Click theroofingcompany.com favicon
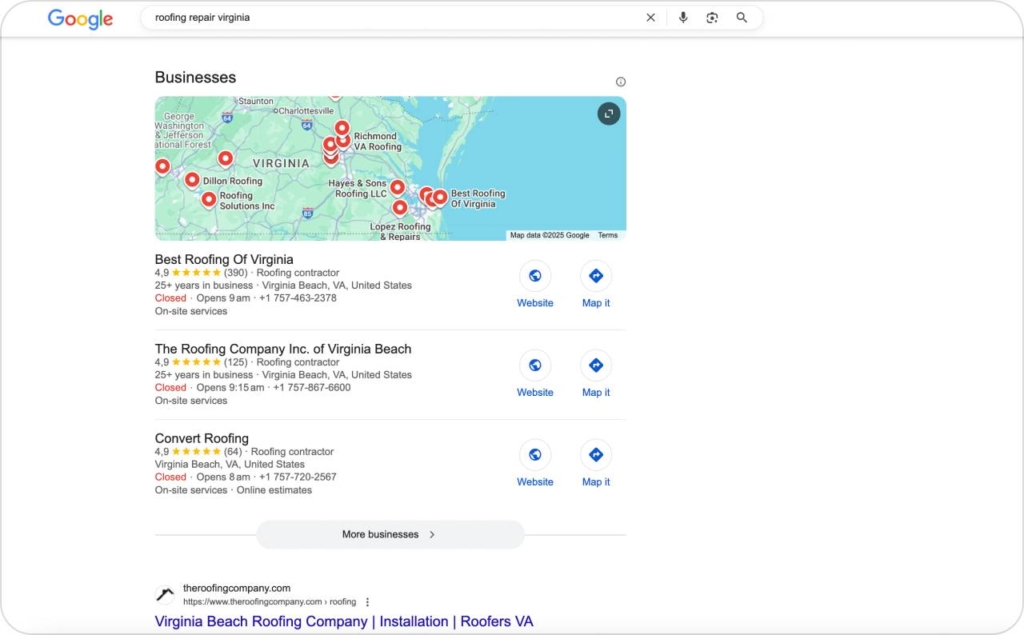1024x635 pixels. pos(165,594)
